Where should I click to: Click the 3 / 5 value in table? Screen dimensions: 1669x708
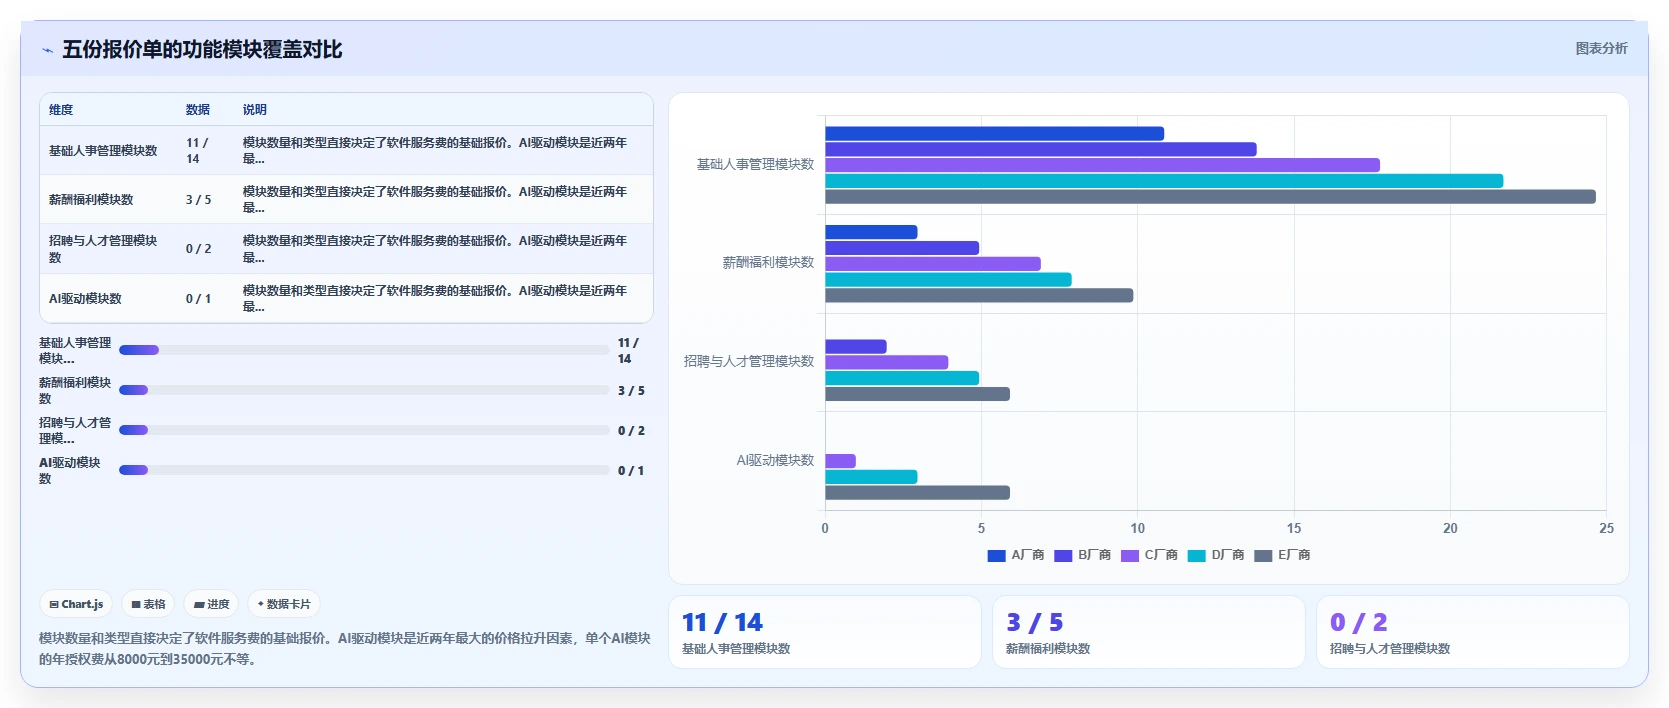click(198, 200)
